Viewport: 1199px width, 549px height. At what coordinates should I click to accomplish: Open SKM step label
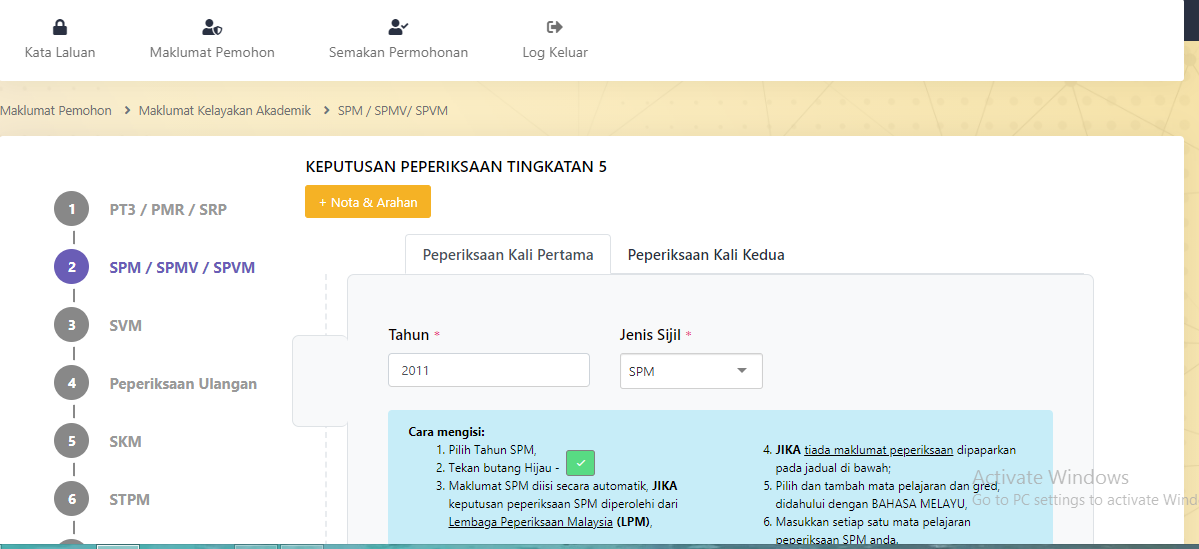pos(125,441)
